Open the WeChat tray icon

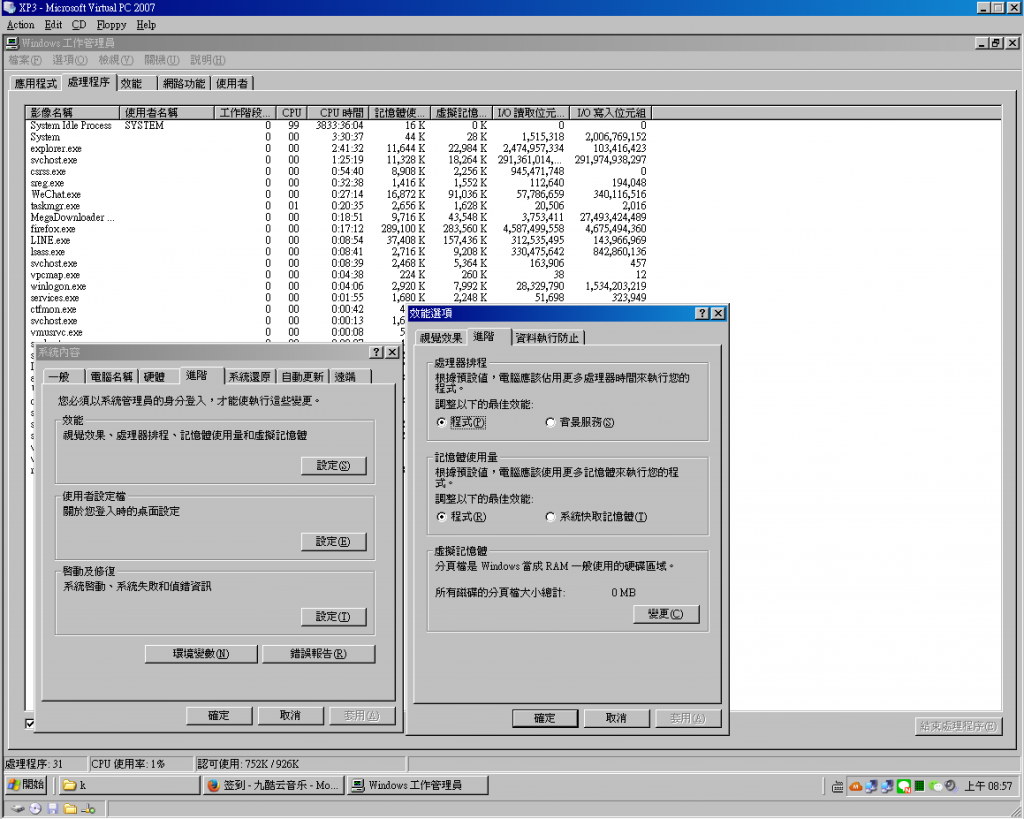(x=936, y=786)
